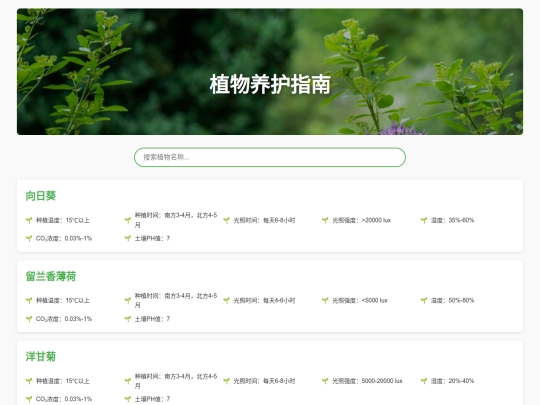Viewport: 540px width, 405px height.
Task: Click the sprout icon beside 光照时间 每天4-6小时
Action: point(226,301)
